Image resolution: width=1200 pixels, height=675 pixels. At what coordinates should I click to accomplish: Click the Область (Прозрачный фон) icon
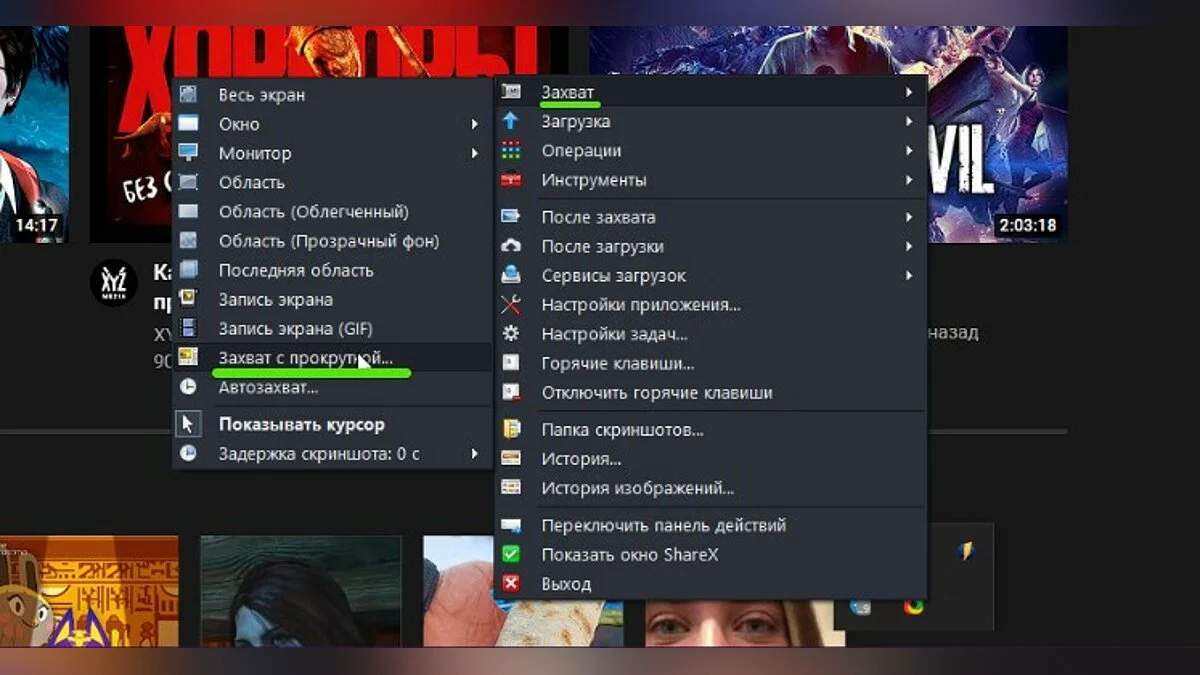(x=188, y=241)
